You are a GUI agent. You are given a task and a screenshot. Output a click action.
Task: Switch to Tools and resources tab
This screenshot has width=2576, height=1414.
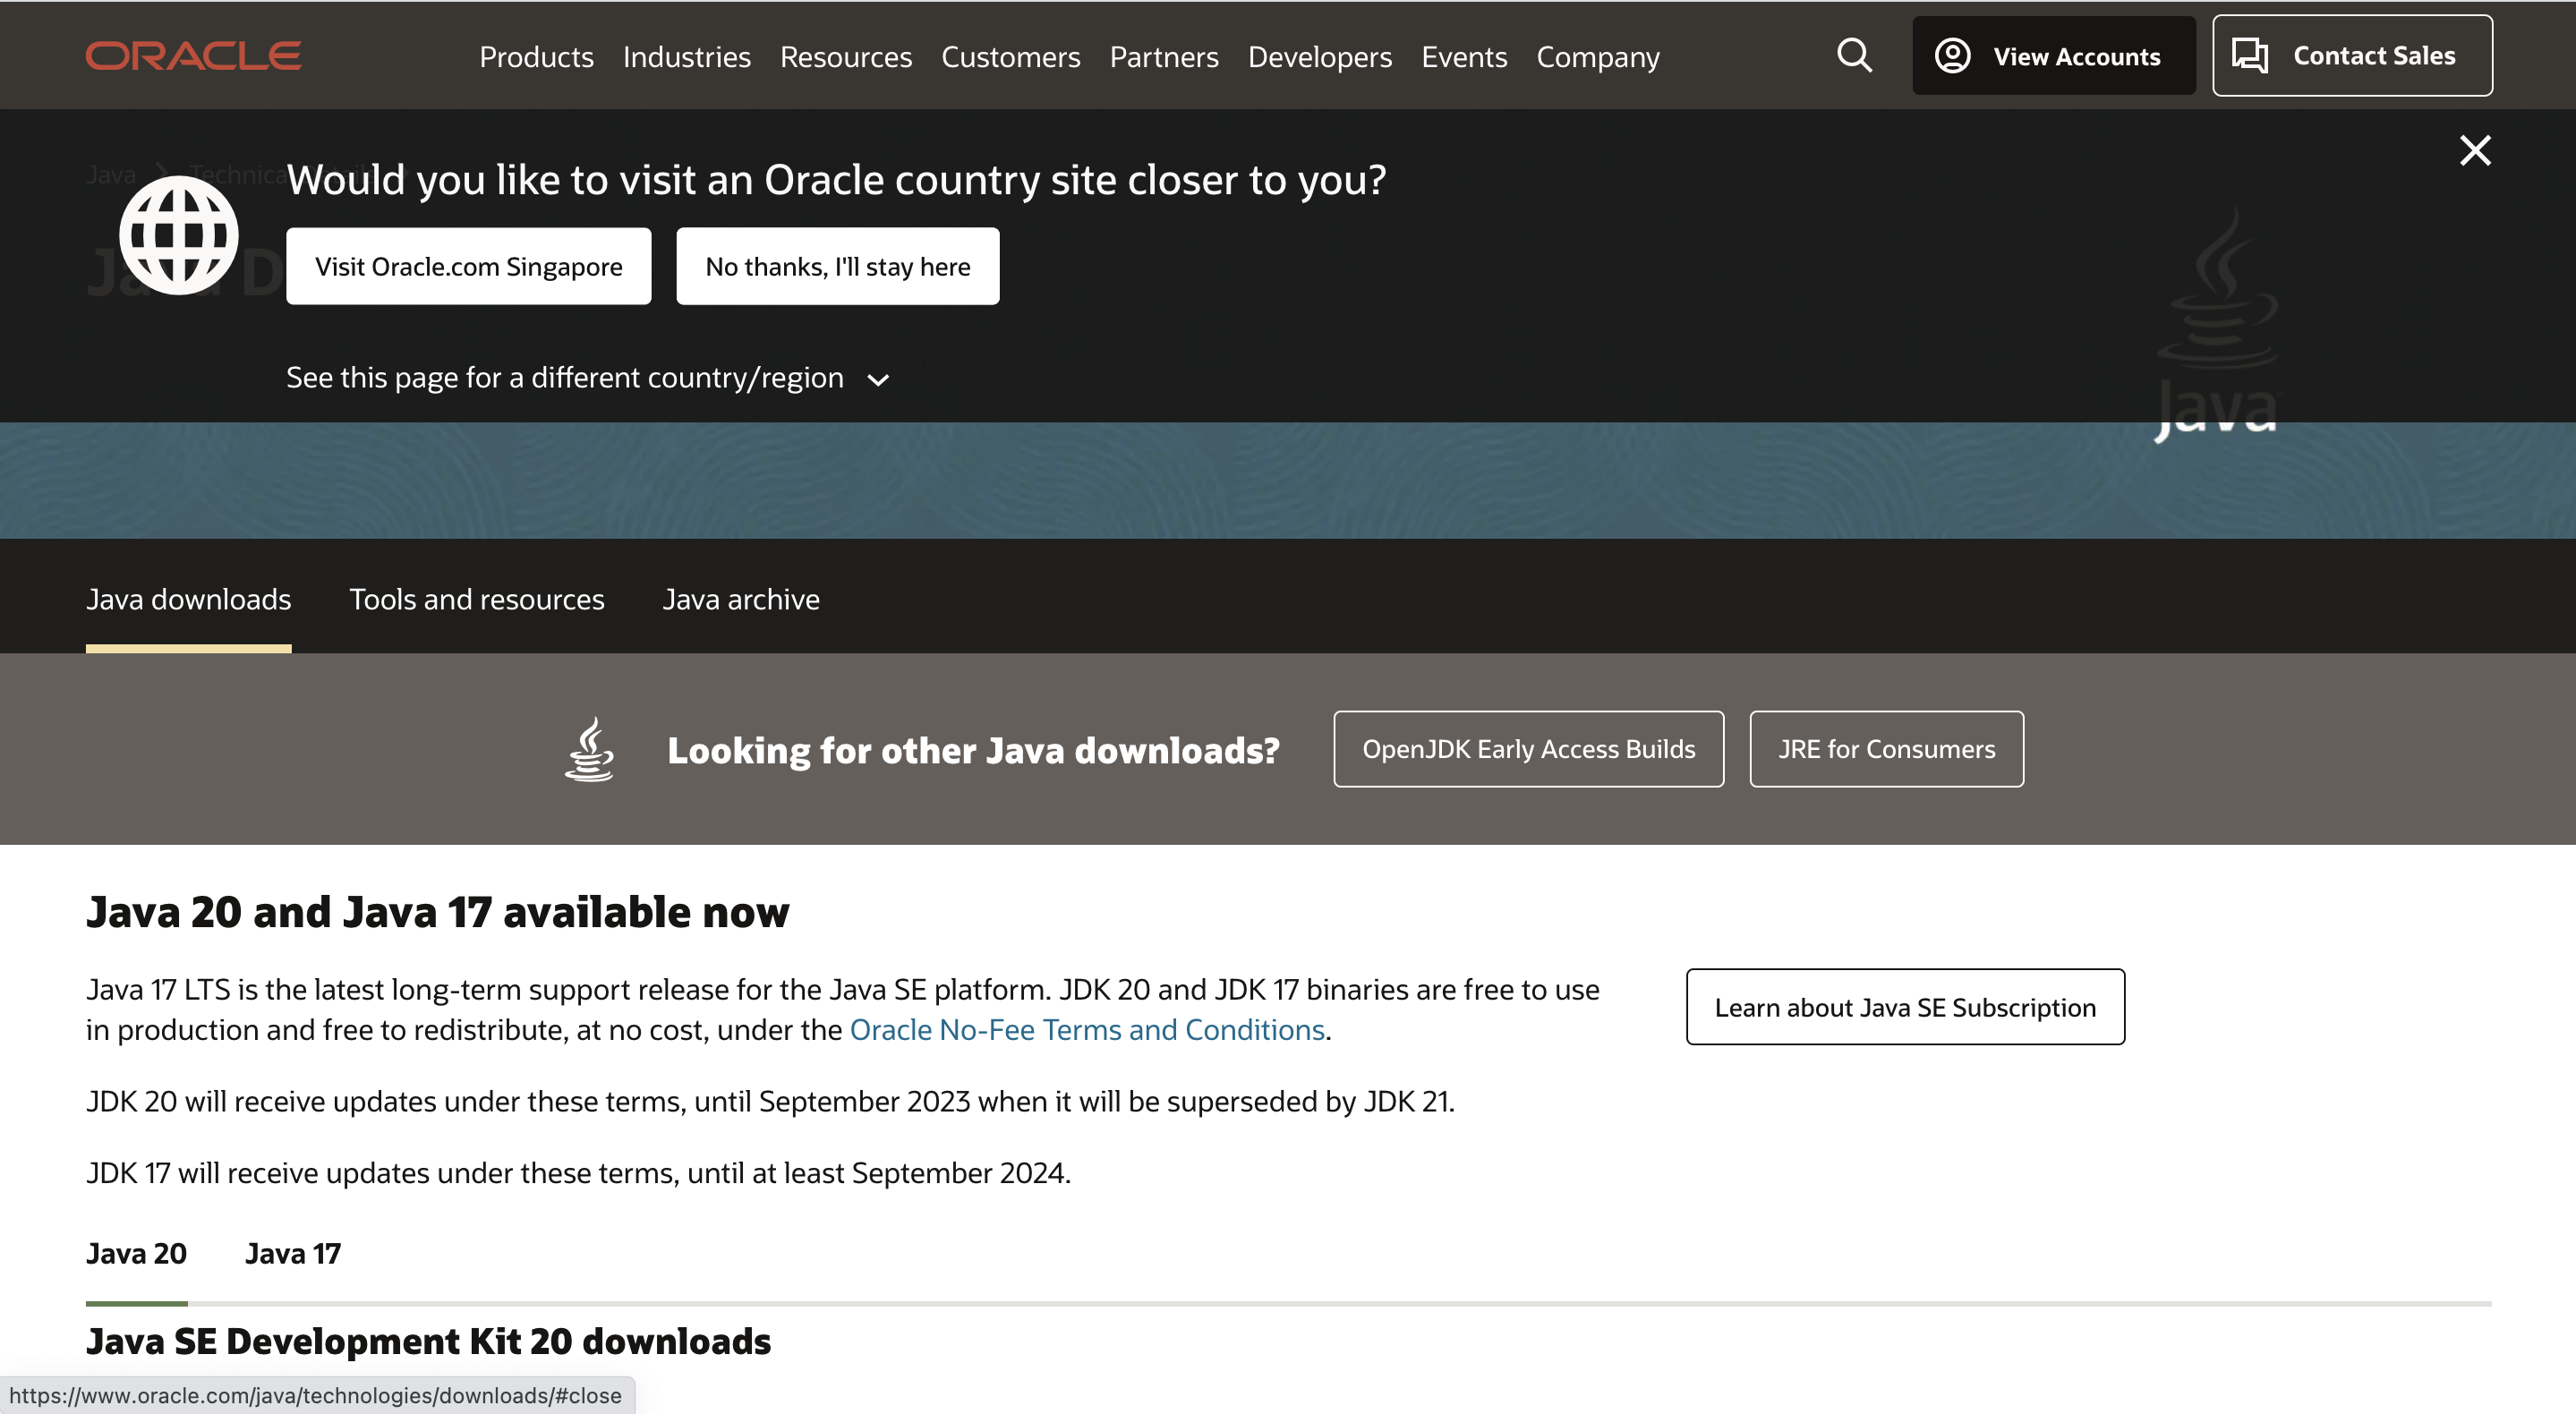[x=476, y=599]
